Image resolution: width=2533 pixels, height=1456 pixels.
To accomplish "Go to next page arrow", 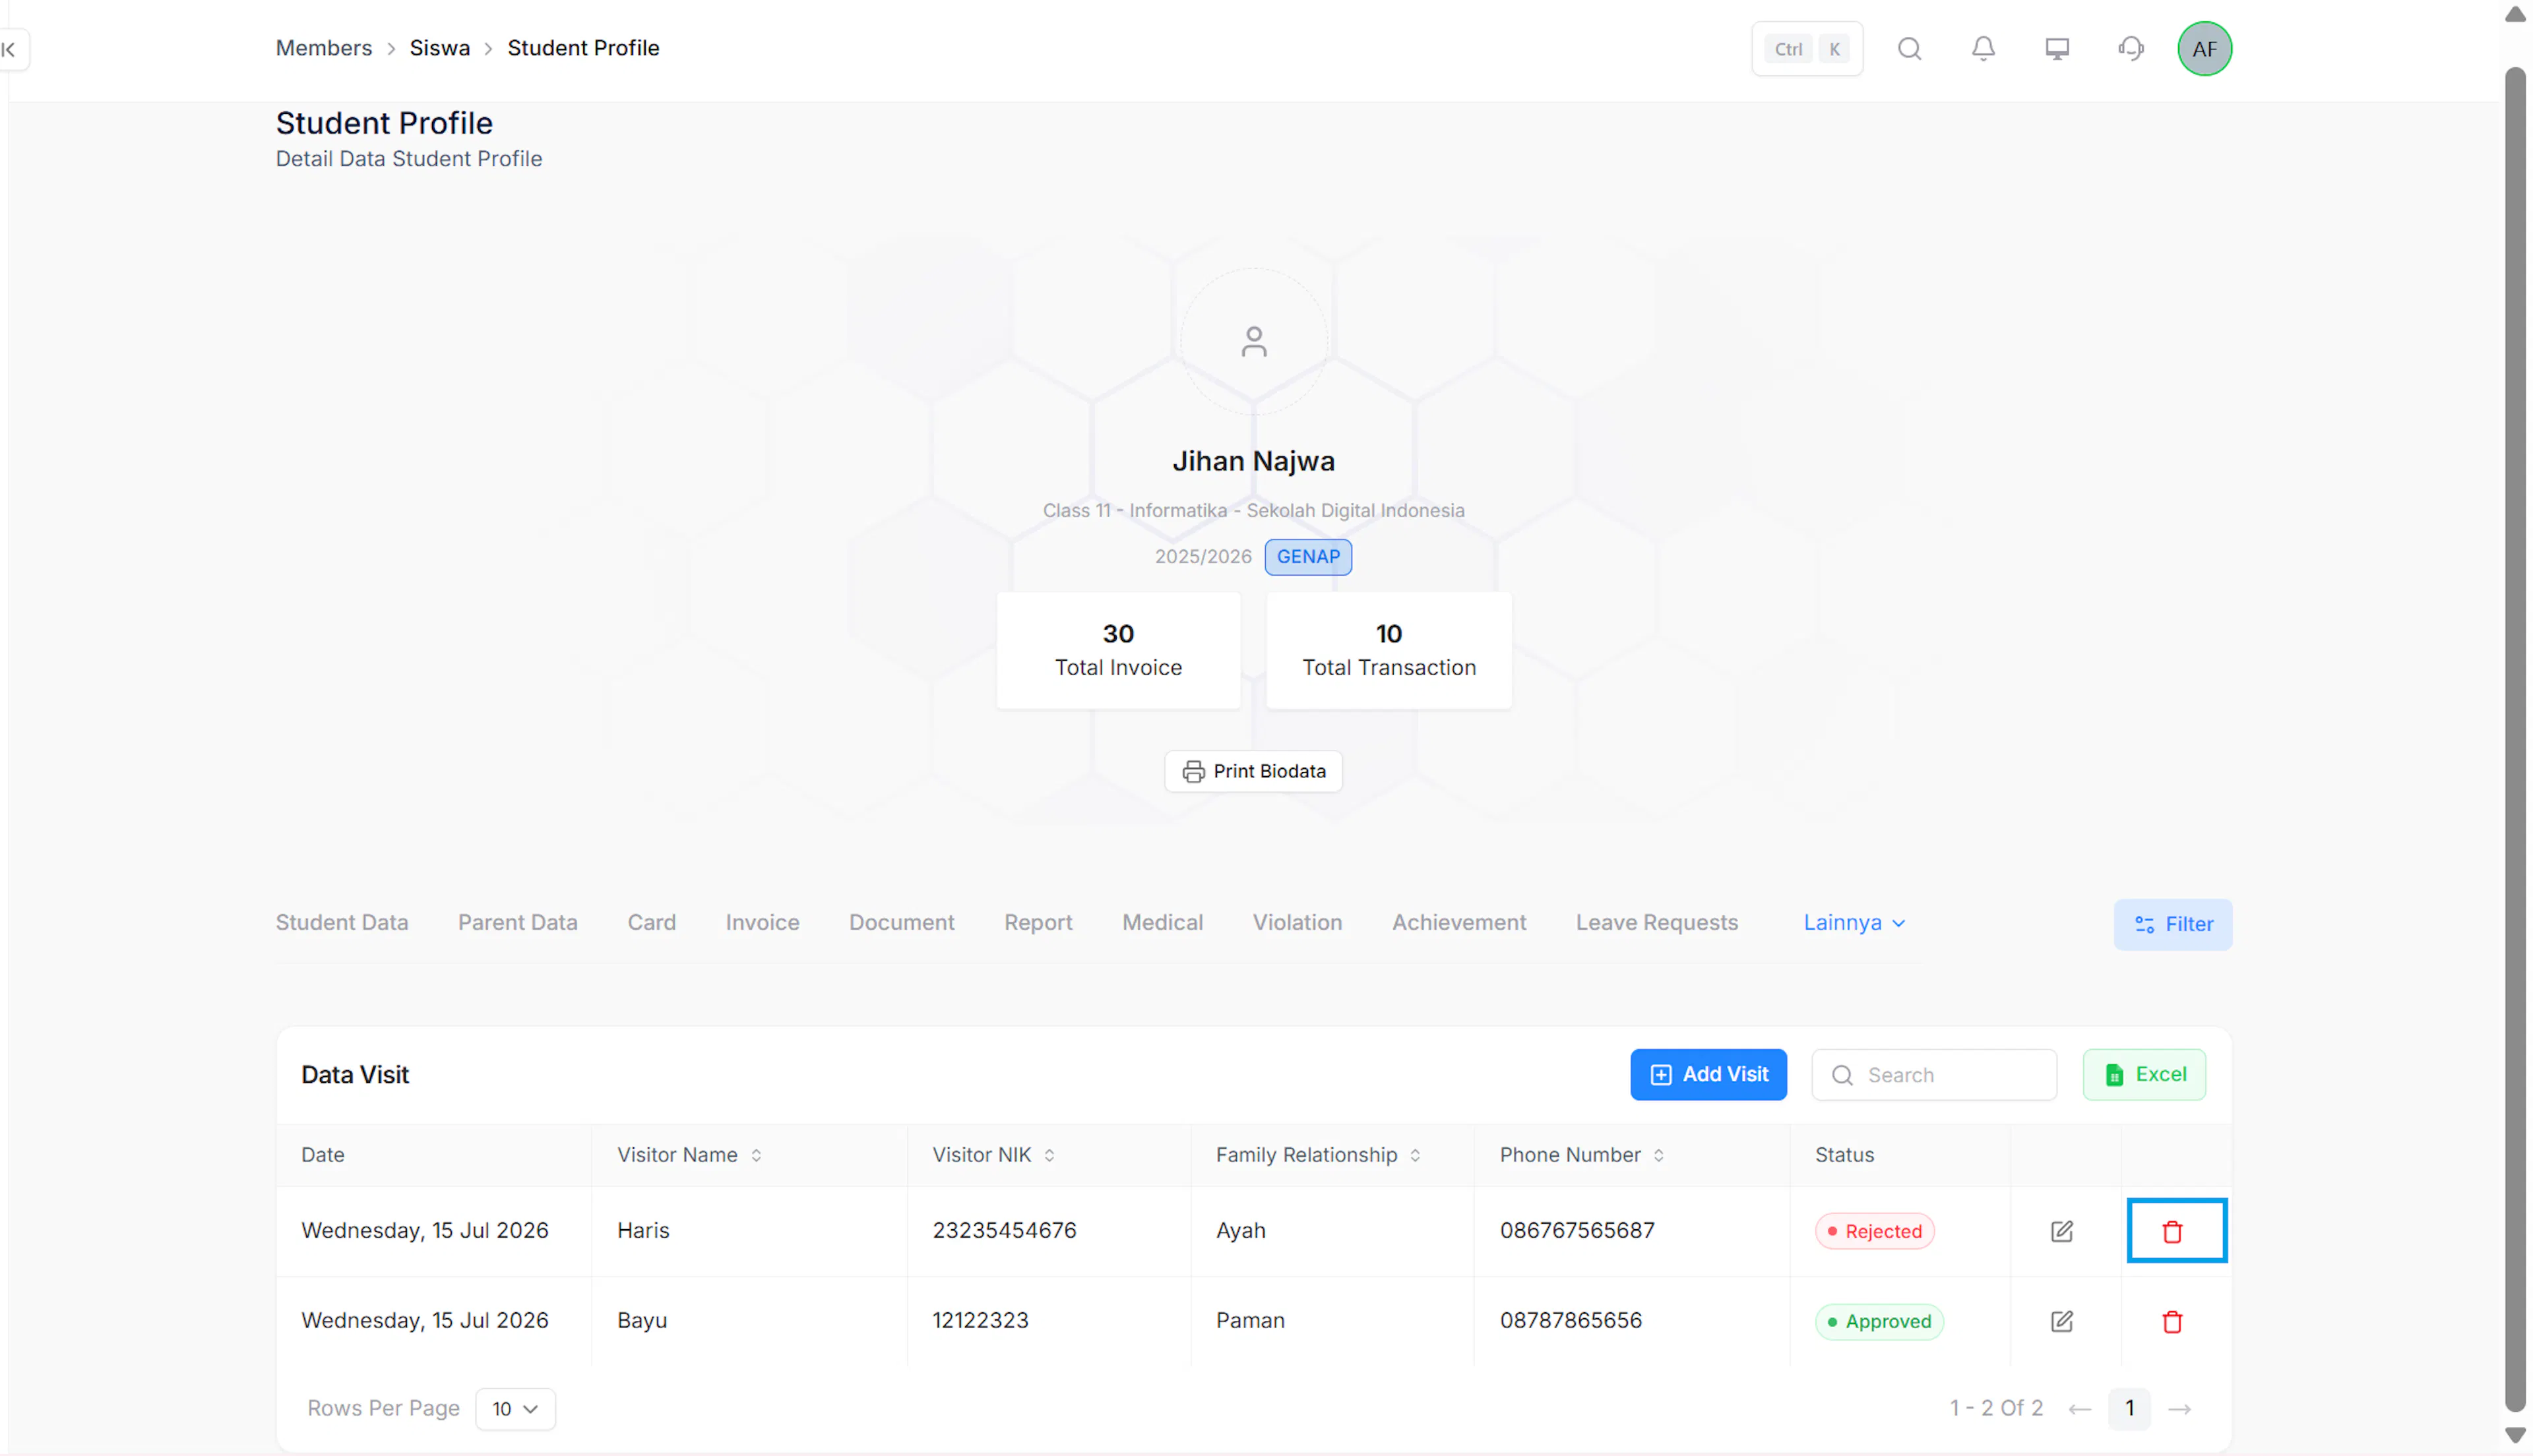I will point(2180,1409).
